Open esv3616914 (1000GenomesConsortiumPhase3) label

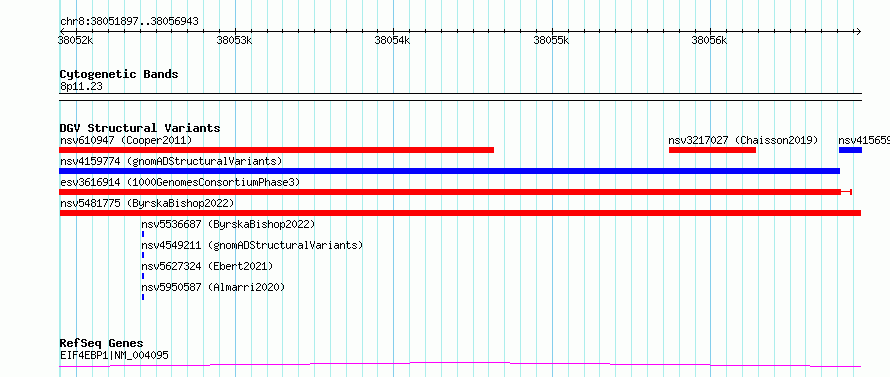pos(180,182)
